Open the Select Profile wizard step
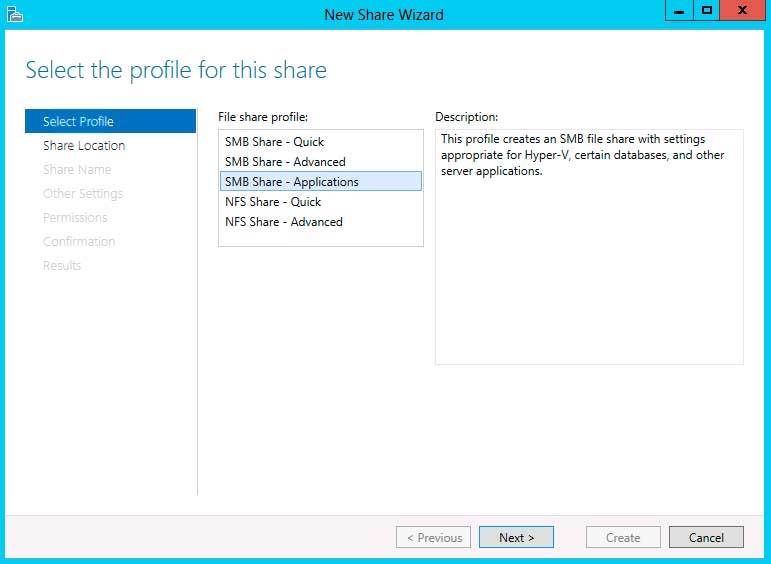The height and width of the screenshot is (564, 771). [x=110, y=121]
